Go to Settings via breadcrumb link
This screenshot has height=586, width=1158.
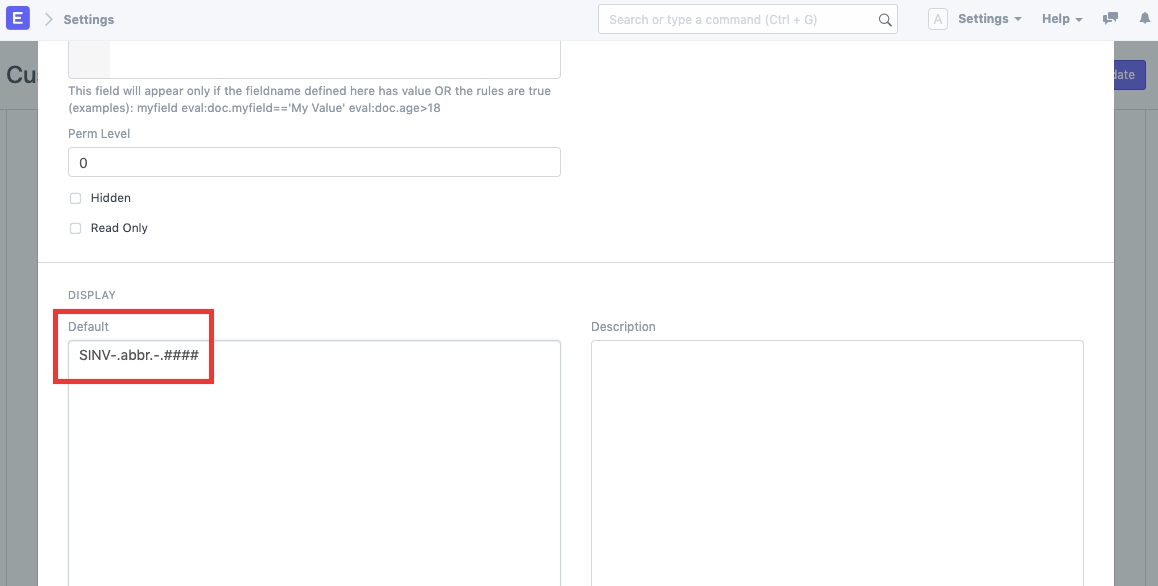coord(88,19)
